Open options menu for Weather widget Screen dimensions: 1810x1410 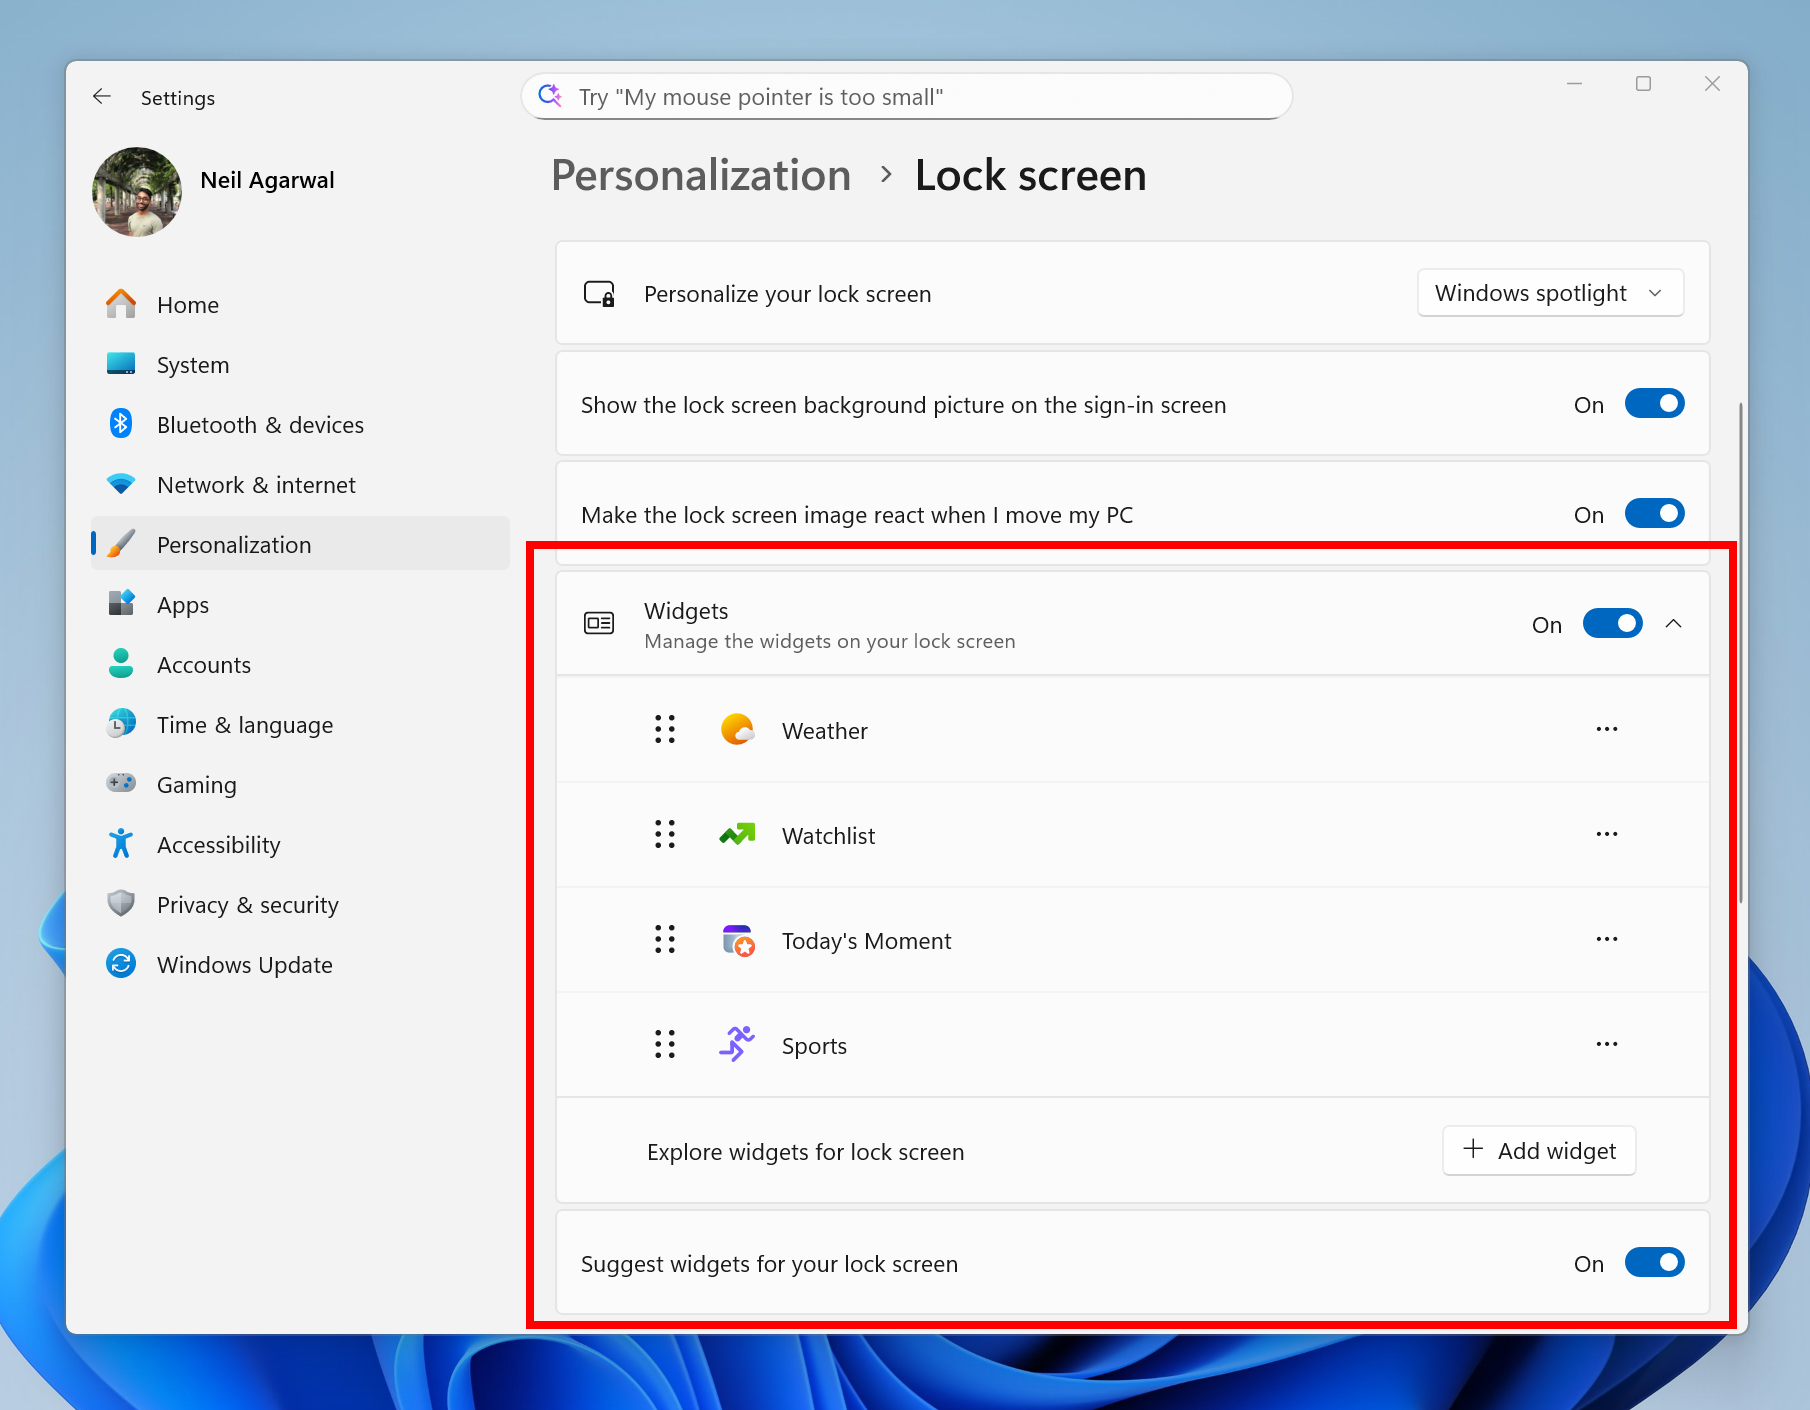[1606, 730]
